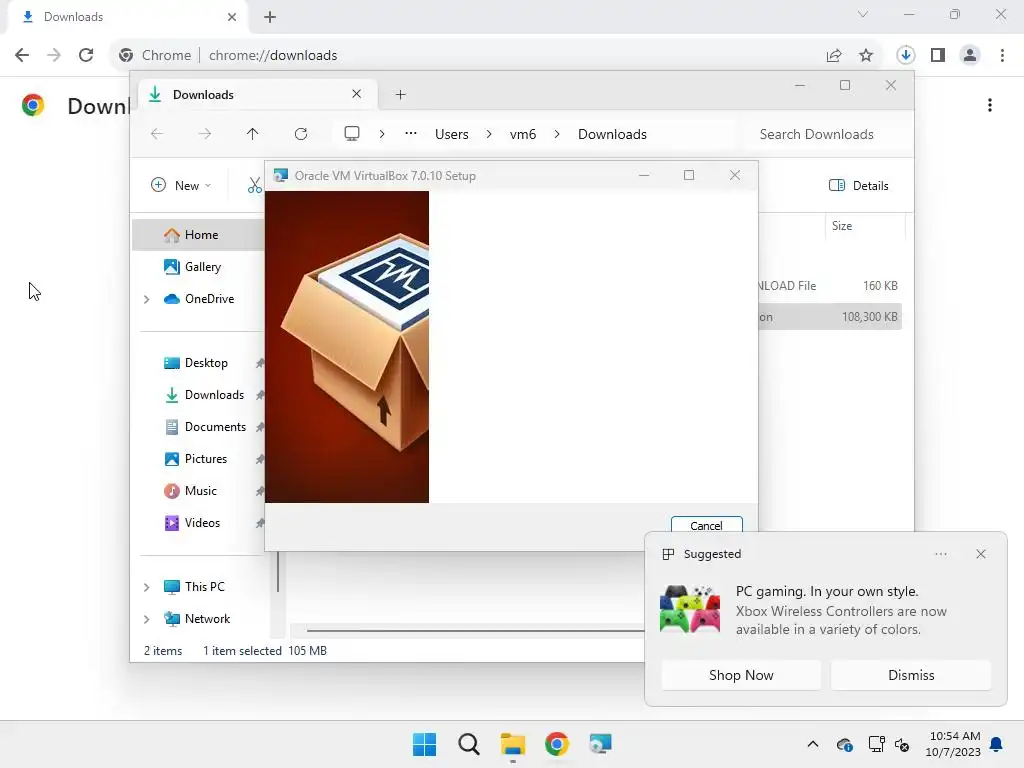The height and width of the screenshot is (768, 1024).
Task: Open the New item dropdown in File Explorer
Action: [181, 185]
